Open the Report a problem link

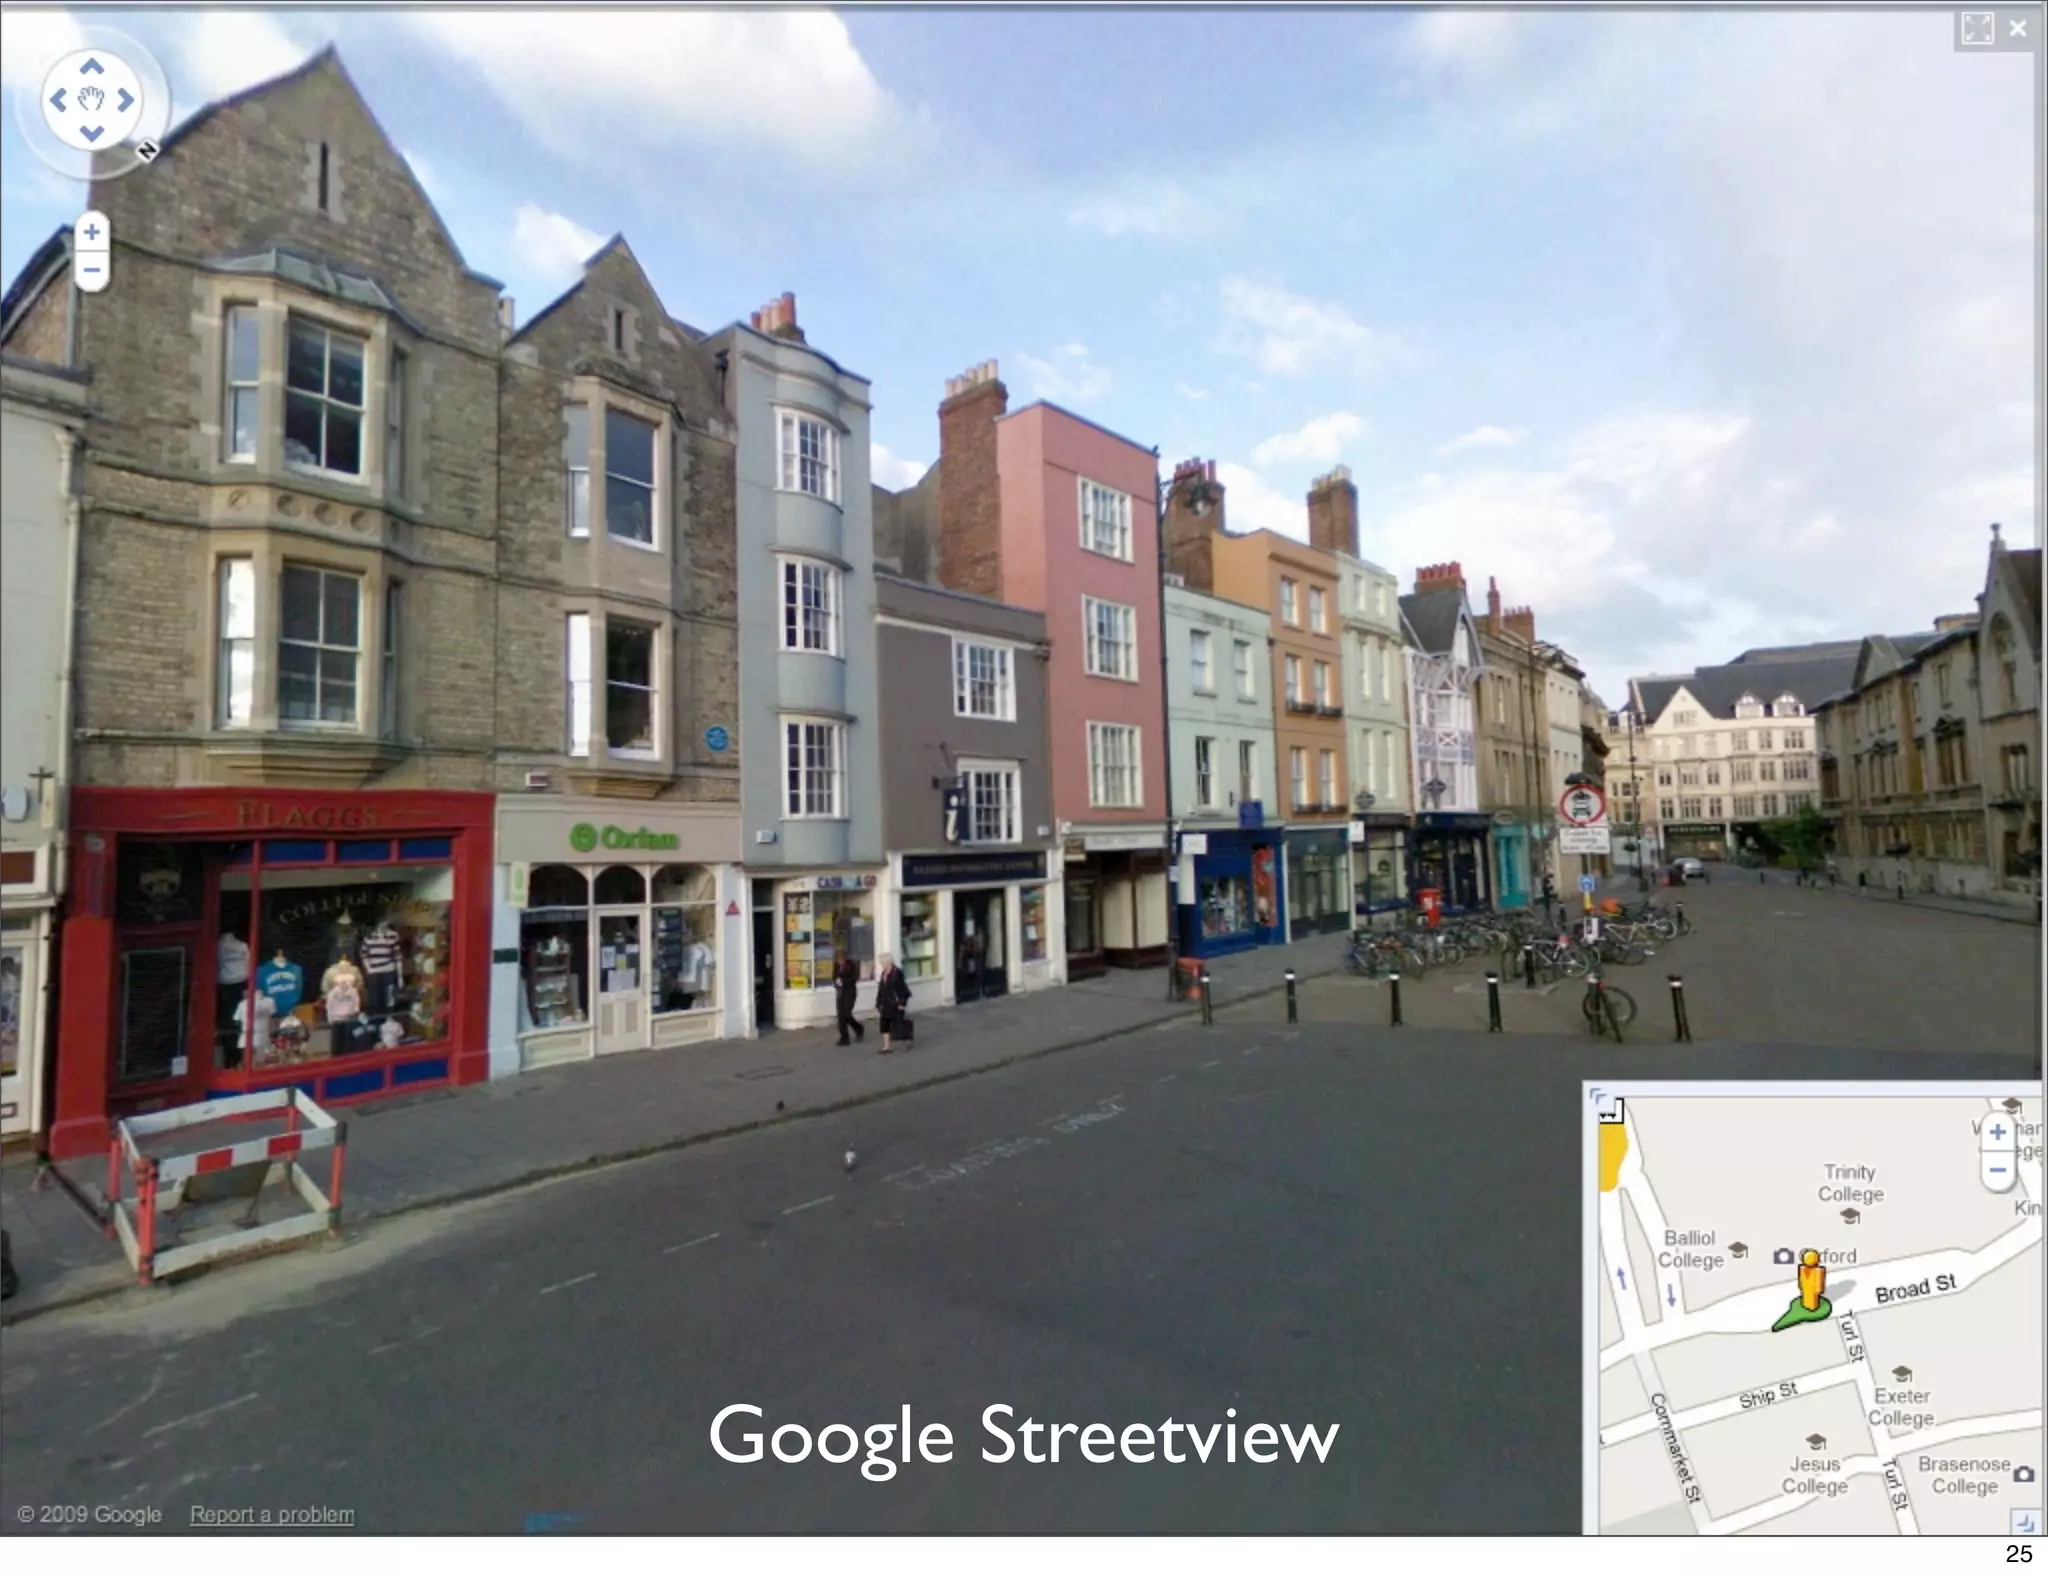tap(272, 1514)
